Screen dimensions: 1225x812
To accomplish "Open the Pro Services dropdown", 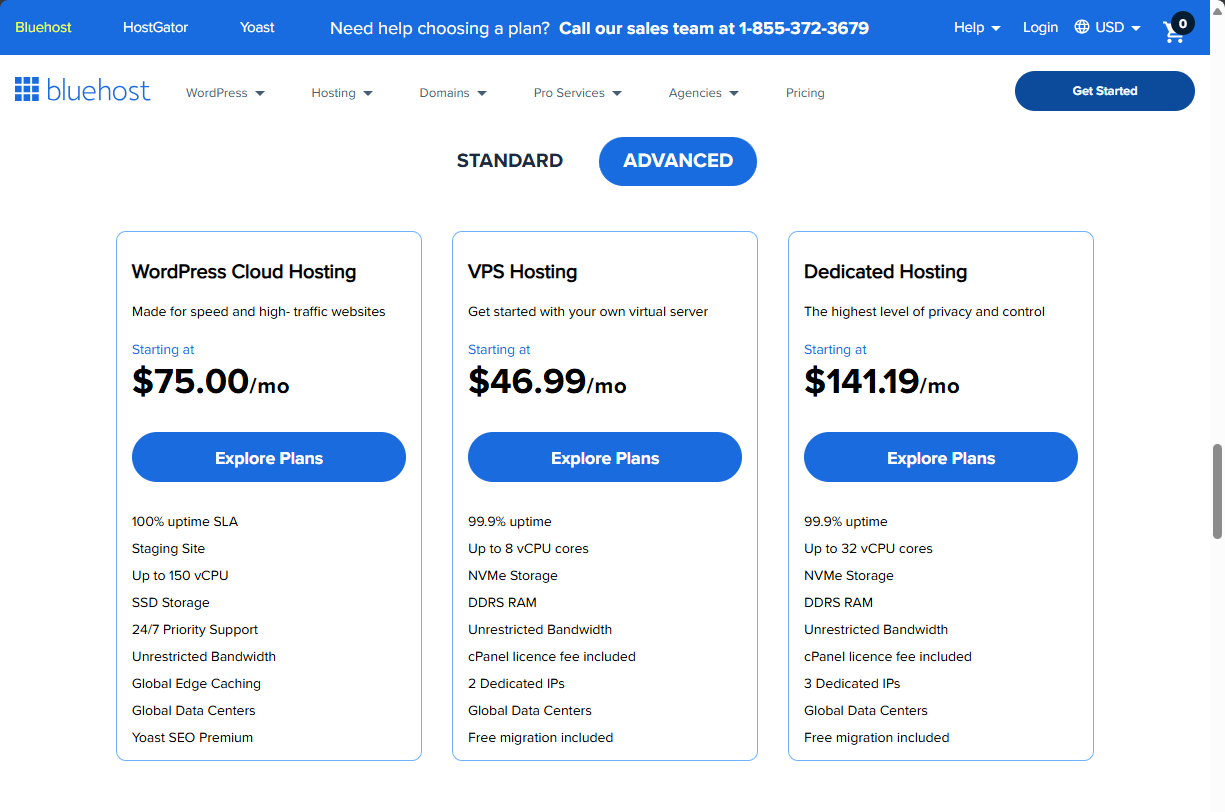I will tap(577, 92).
